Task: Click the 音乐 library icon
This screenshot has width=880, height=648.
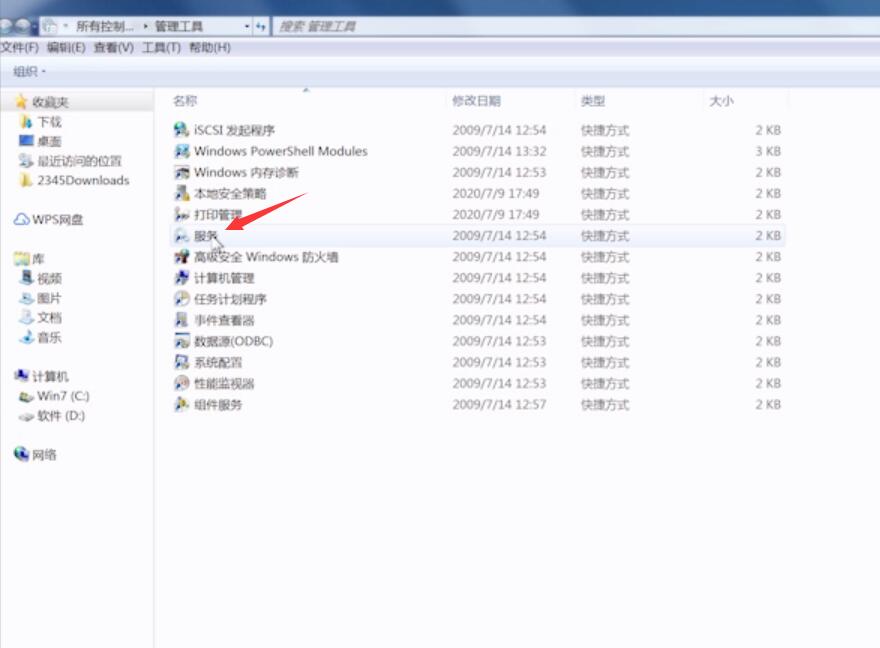Action: (x=26, y=337)
